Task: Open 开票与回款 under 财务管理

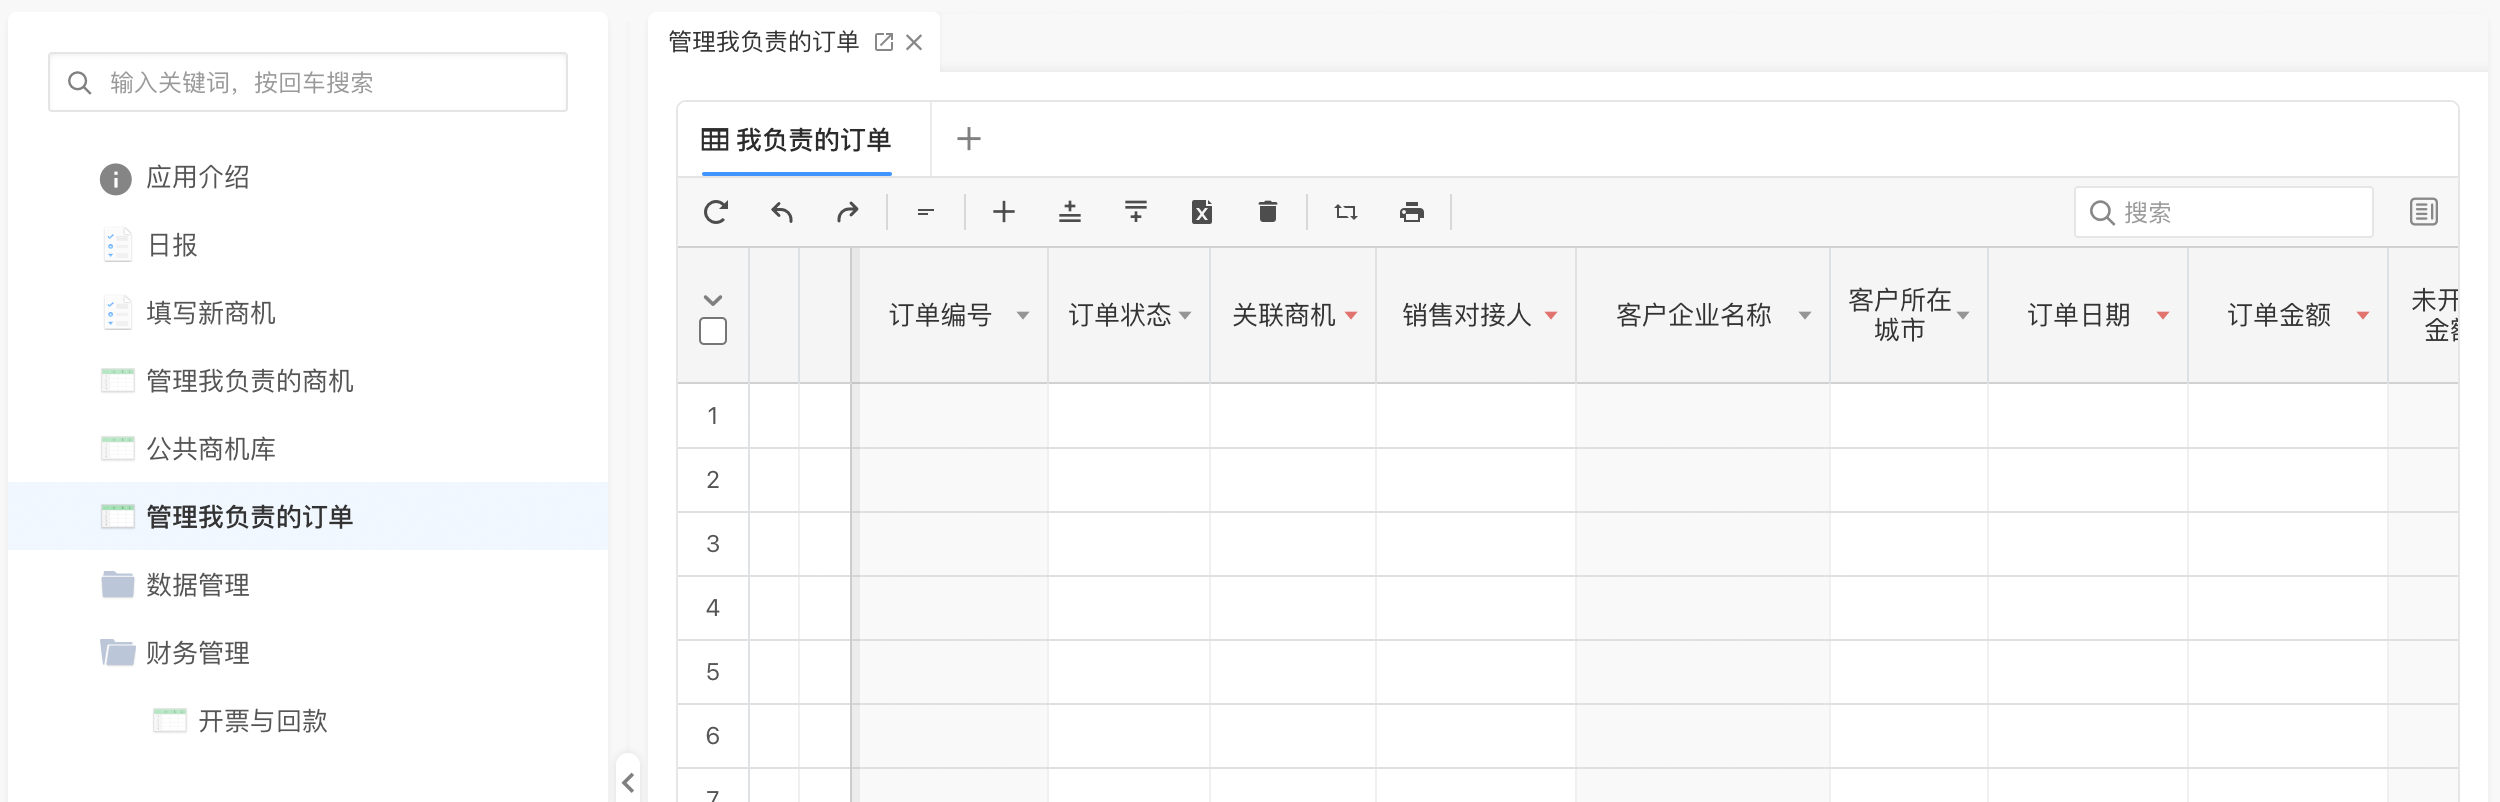Action: click(262, 721)
